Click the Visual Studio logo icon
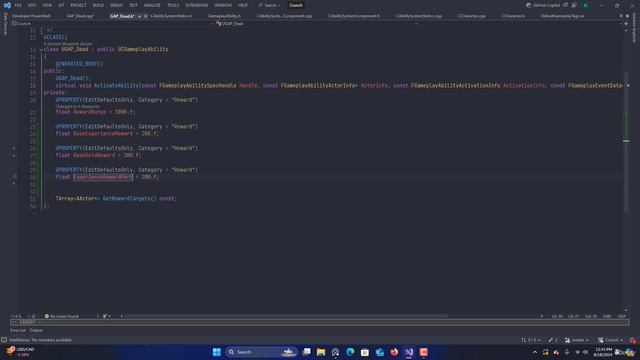640x360 pixels. [7, 5]
